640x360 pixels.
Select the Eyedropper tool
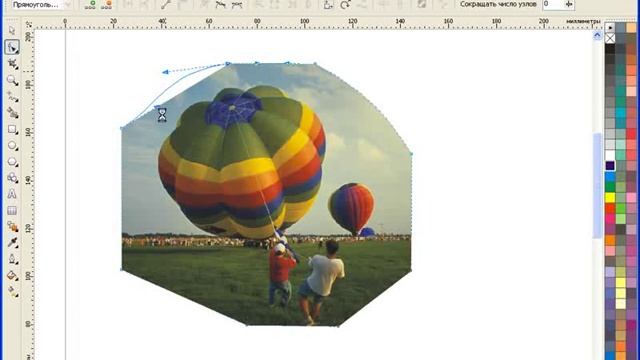tap(12, 243)
